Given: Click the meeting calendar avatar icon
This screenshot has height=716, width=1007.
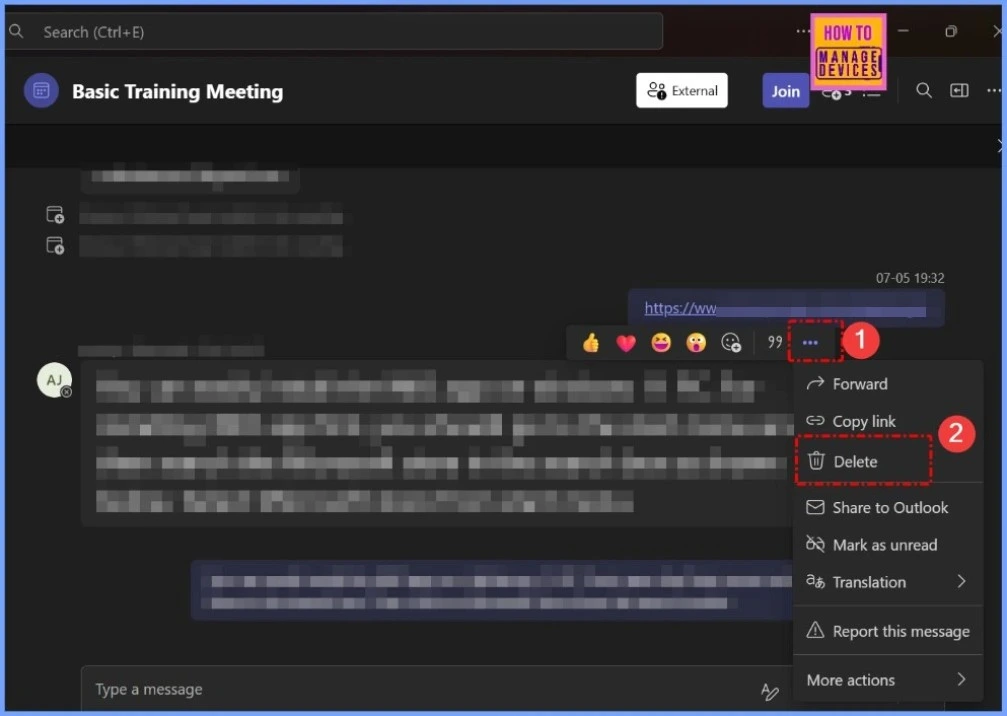Looking at the screenshot, I should click(41, 91).
